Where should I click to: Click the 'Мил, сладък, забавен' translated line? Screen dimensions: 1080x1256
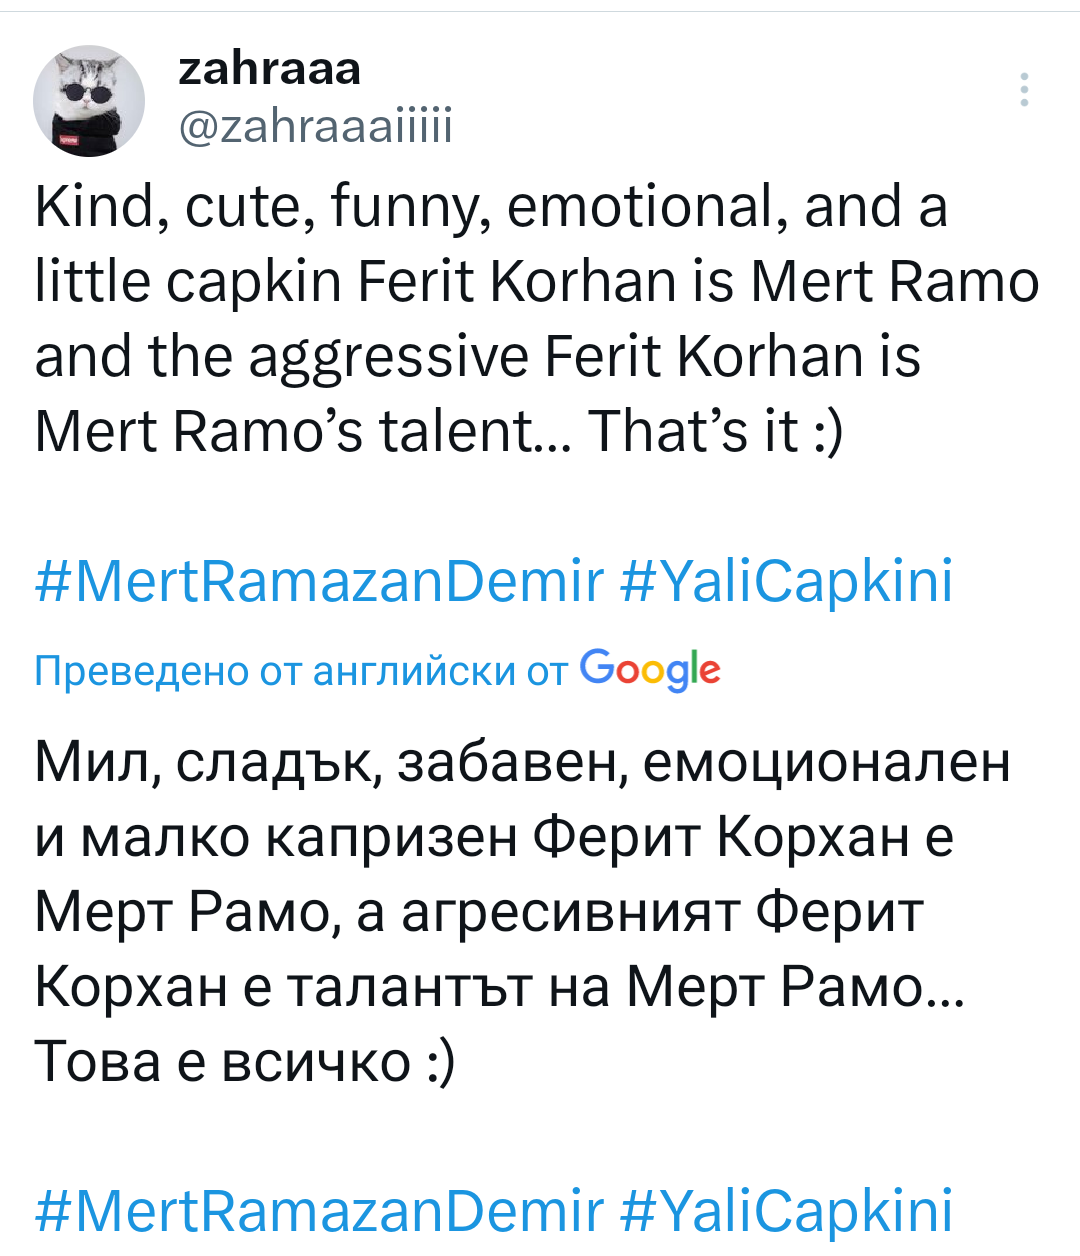(522, 762)
